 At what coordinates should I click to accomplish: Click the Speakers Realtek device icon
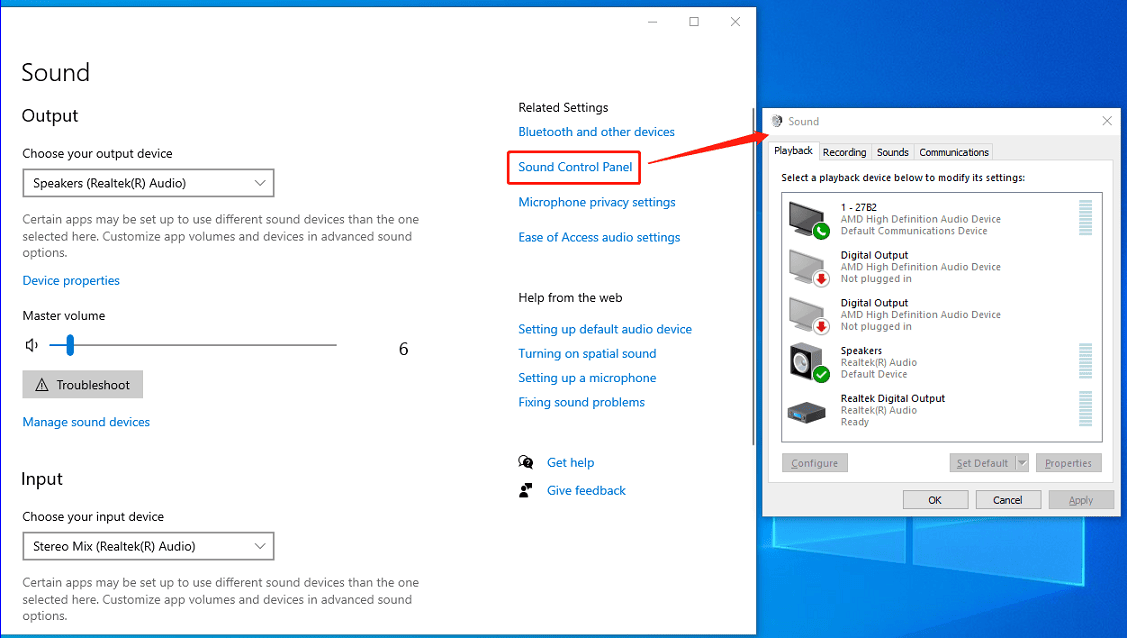point(806,360)
